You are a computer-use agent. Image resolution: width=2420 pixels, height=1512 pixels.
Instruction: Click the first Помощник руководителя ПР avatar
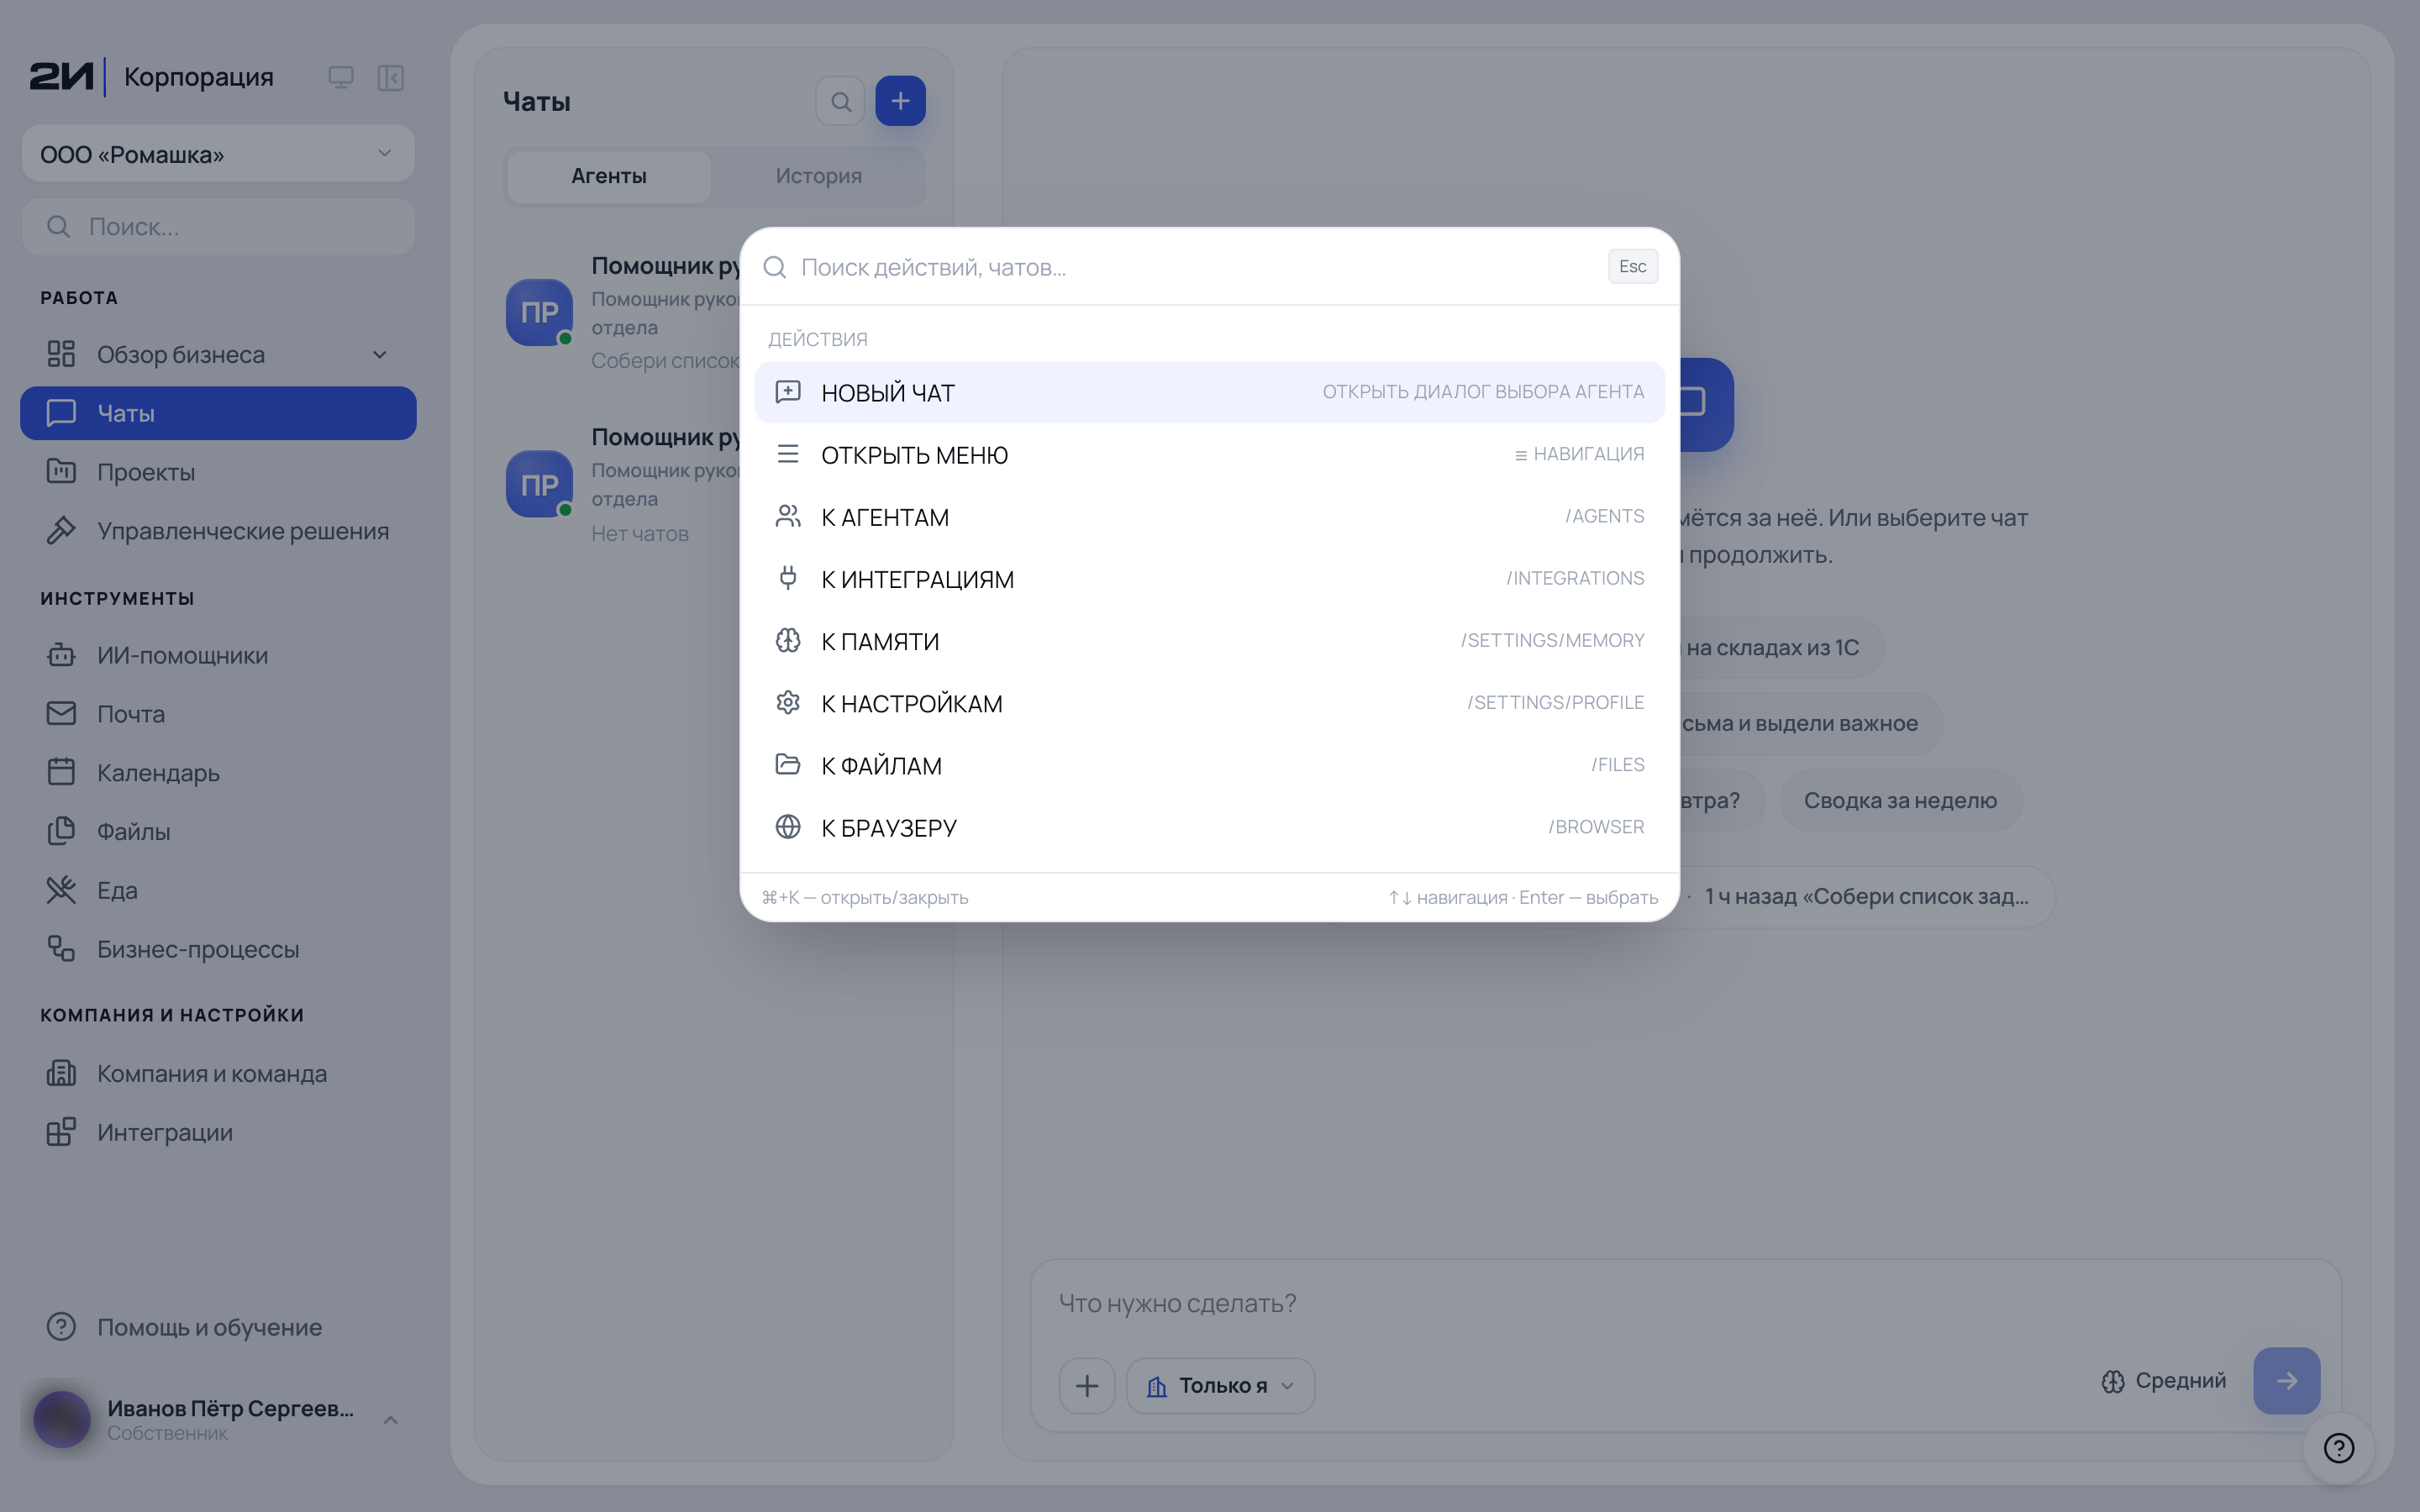pyautogui.click(x=539, y=312)
